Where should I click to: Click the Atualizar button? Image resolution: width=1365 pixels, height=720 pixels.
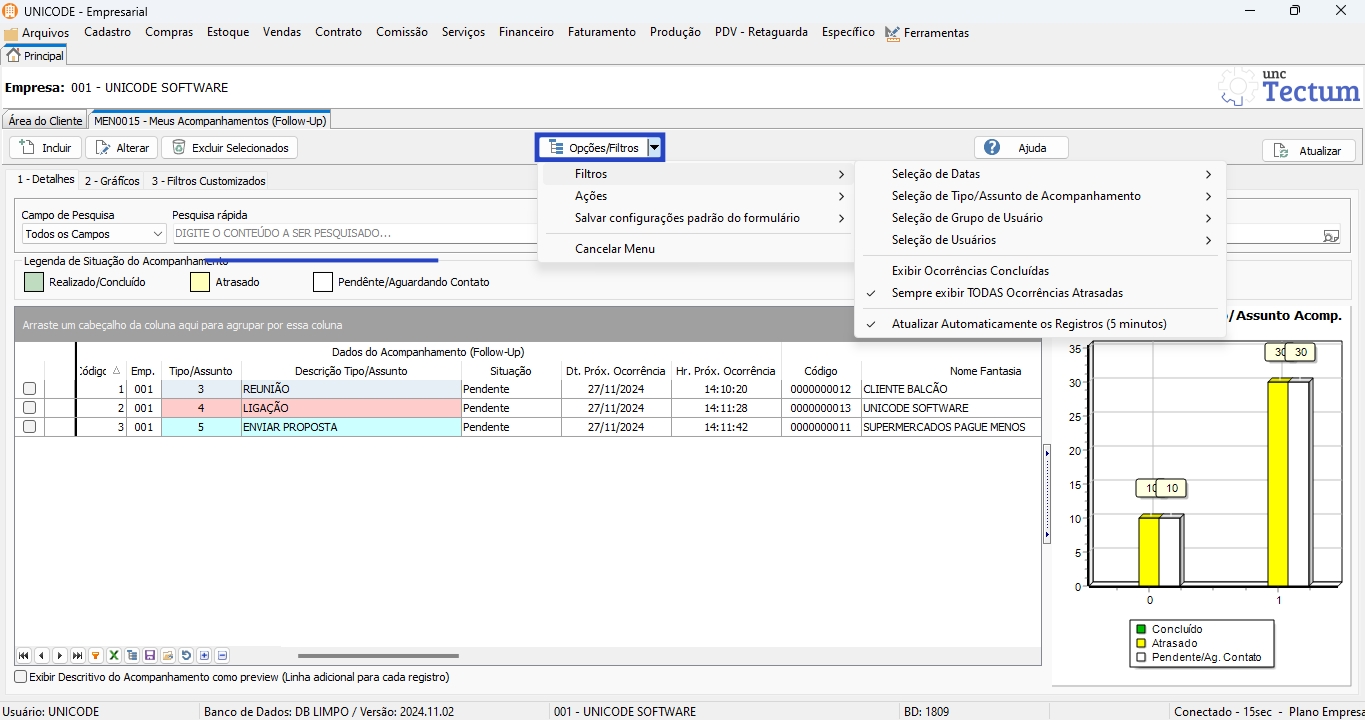click(1308, 151)
